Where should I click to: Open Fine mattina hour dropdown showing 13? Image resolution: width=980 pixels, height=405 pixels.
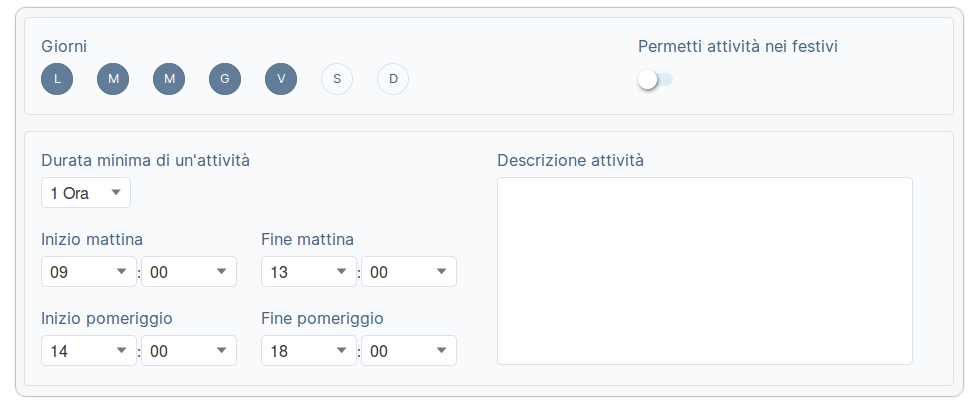tap(309, 272)
